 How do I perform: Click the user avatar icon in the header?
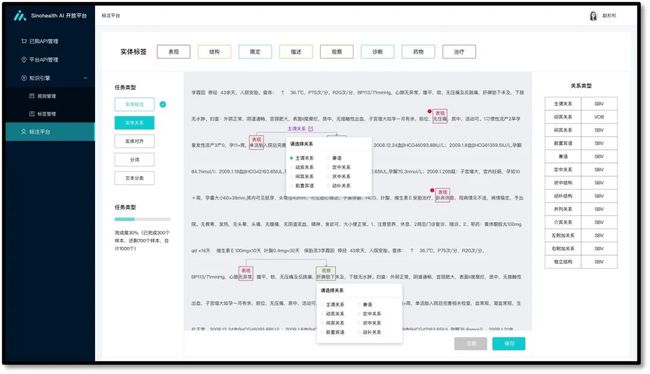click(593, 16)
